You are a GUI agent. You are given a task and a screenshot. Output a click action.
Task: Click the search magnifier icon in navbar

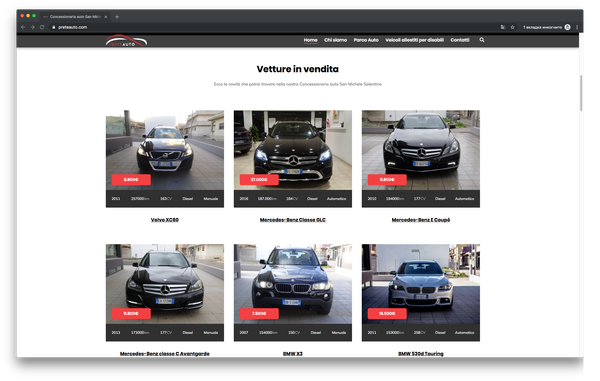(482, 40)
